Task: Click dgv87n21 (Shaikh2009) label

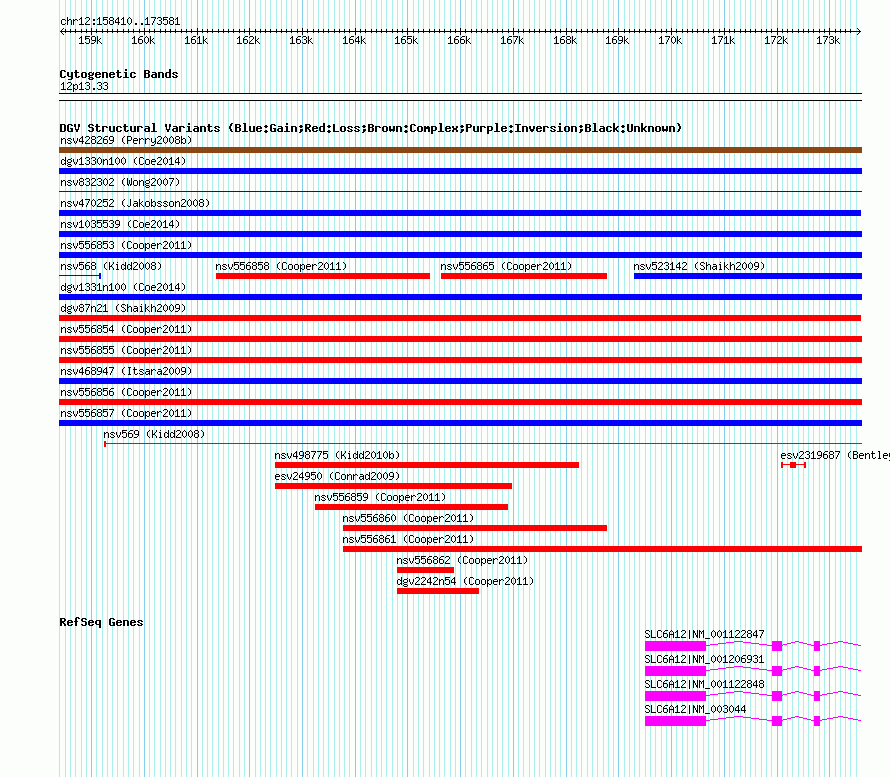Action: (123, 308)
